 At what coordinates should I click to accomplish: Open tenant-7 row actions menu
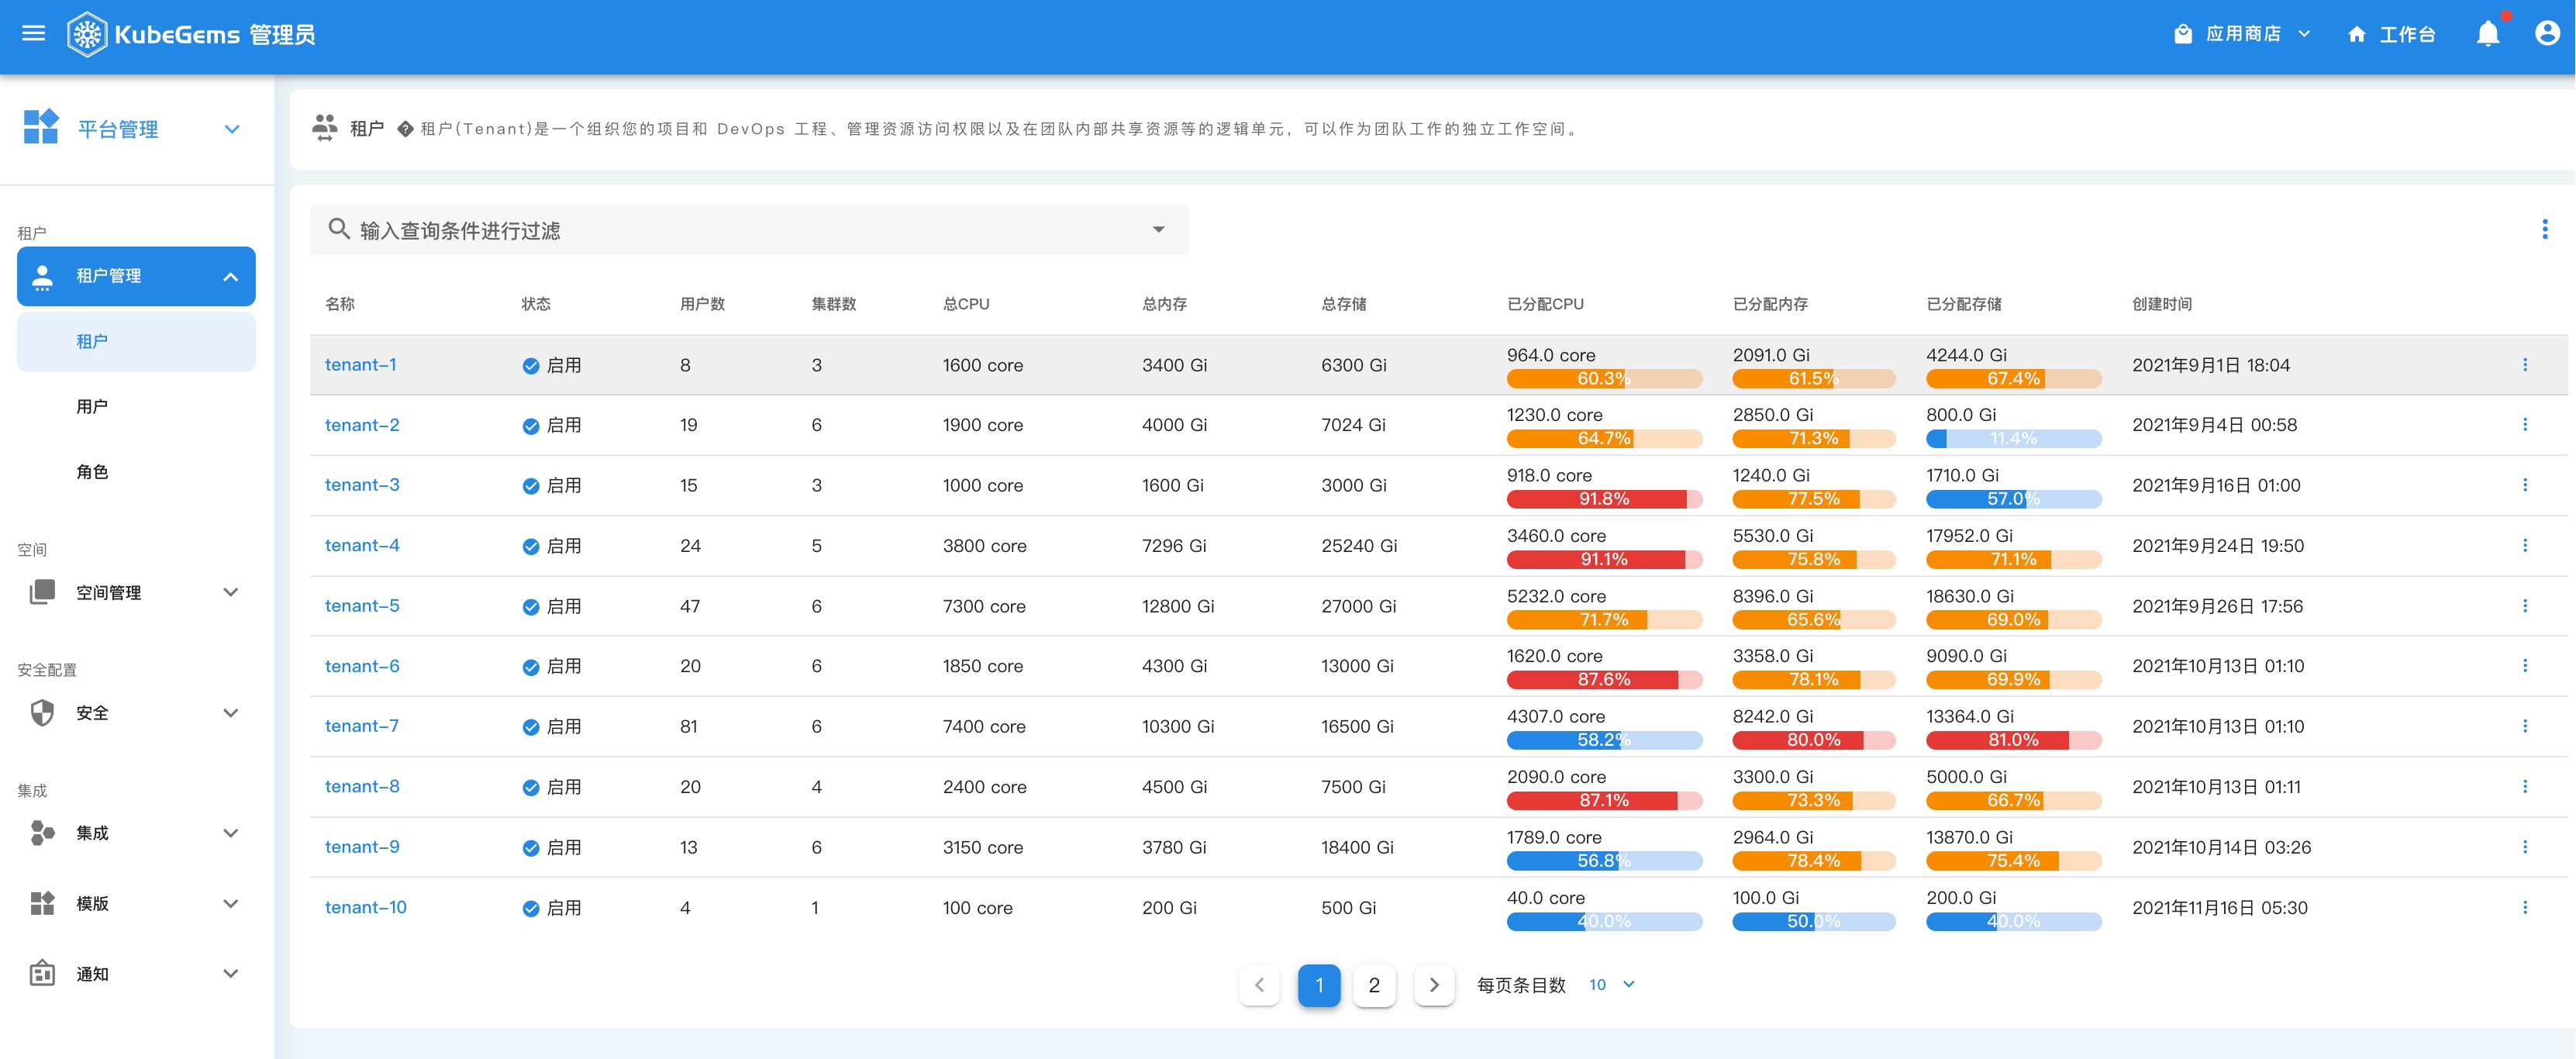pyautogui.click(x=2524, y=726)
